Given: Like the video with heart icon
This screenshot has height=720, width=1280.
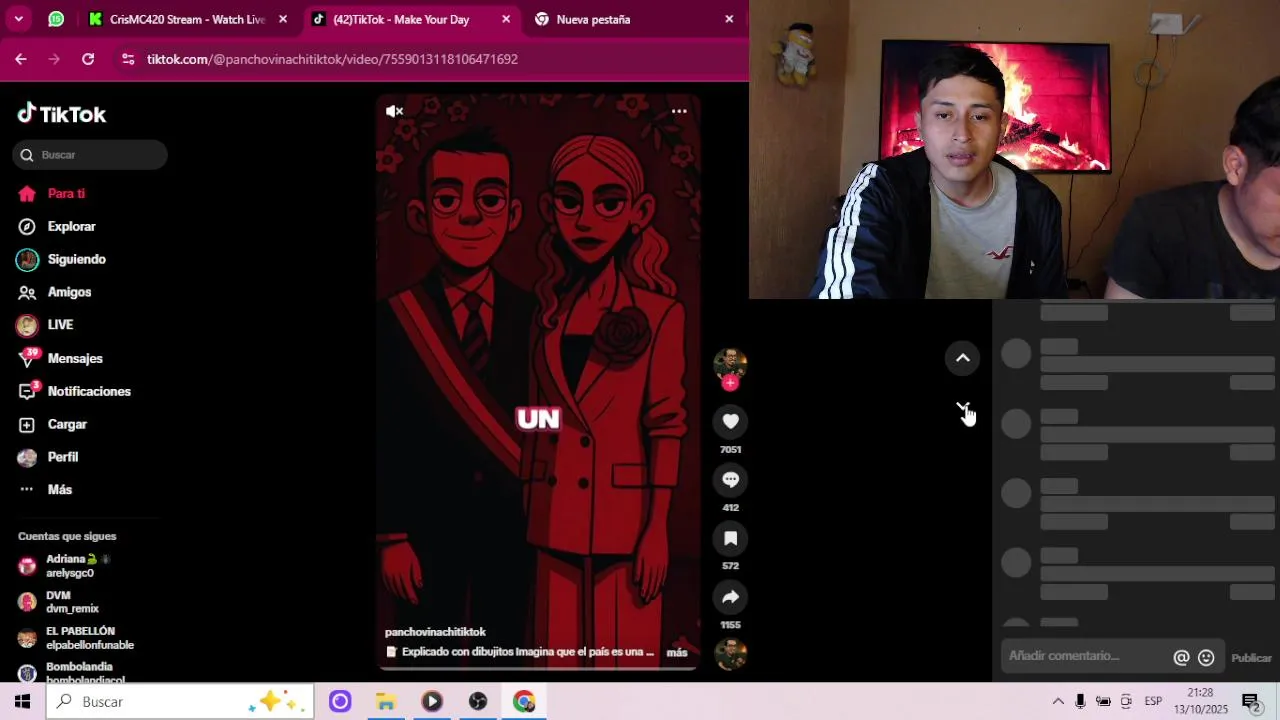Looking at the screenshot, I should [x=730, y=422].
